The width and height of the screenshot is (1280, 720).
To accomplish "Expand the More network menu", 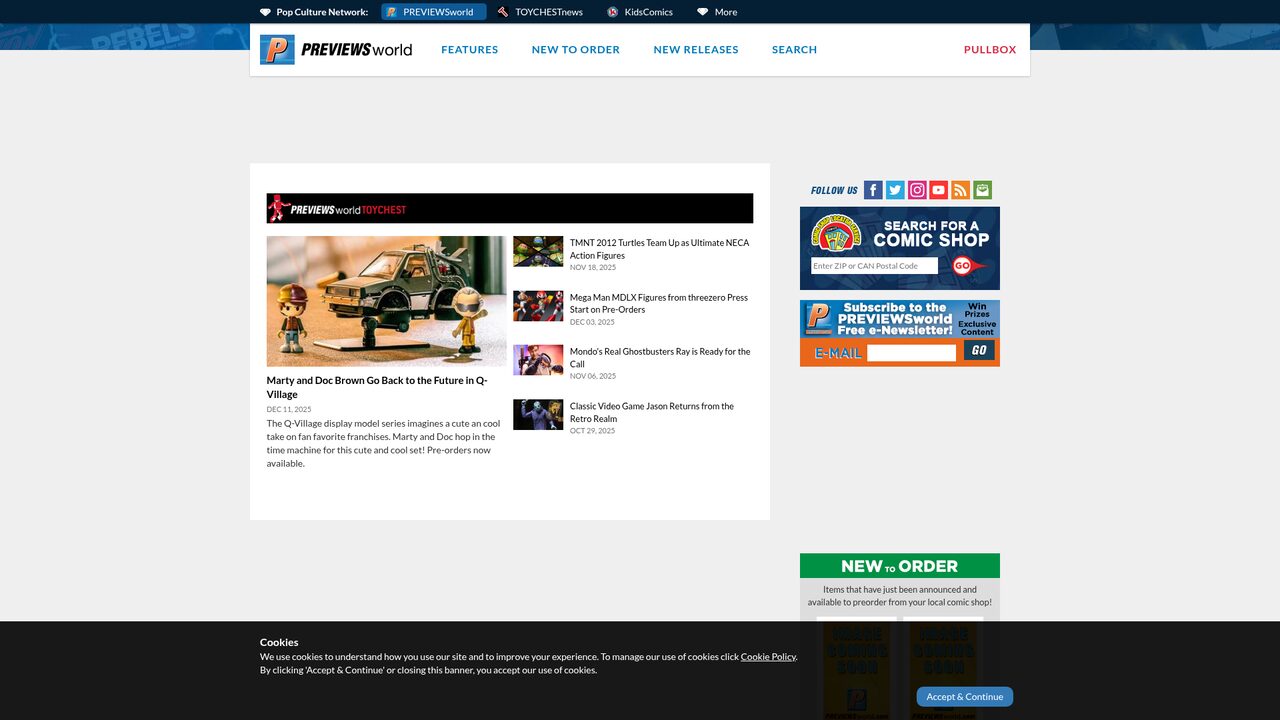I will 717,12.
